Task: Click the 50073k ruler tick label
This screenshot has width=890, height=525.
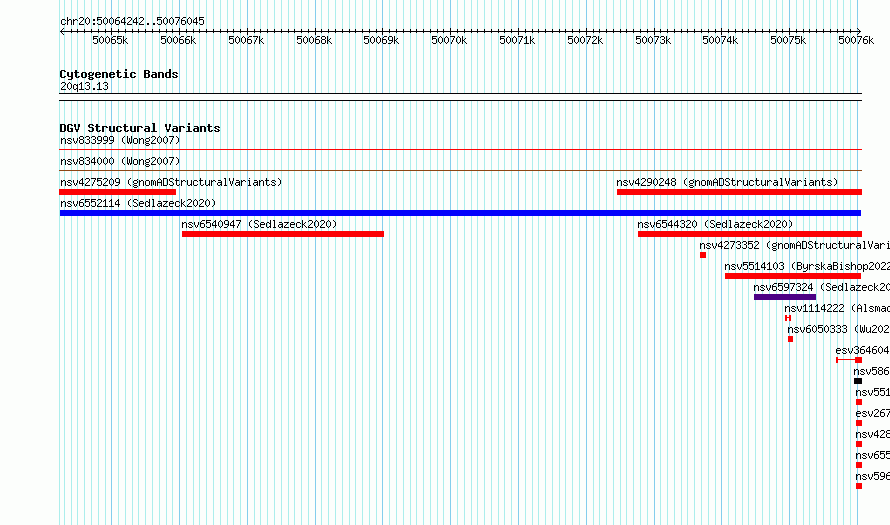Action: point(653,40)
